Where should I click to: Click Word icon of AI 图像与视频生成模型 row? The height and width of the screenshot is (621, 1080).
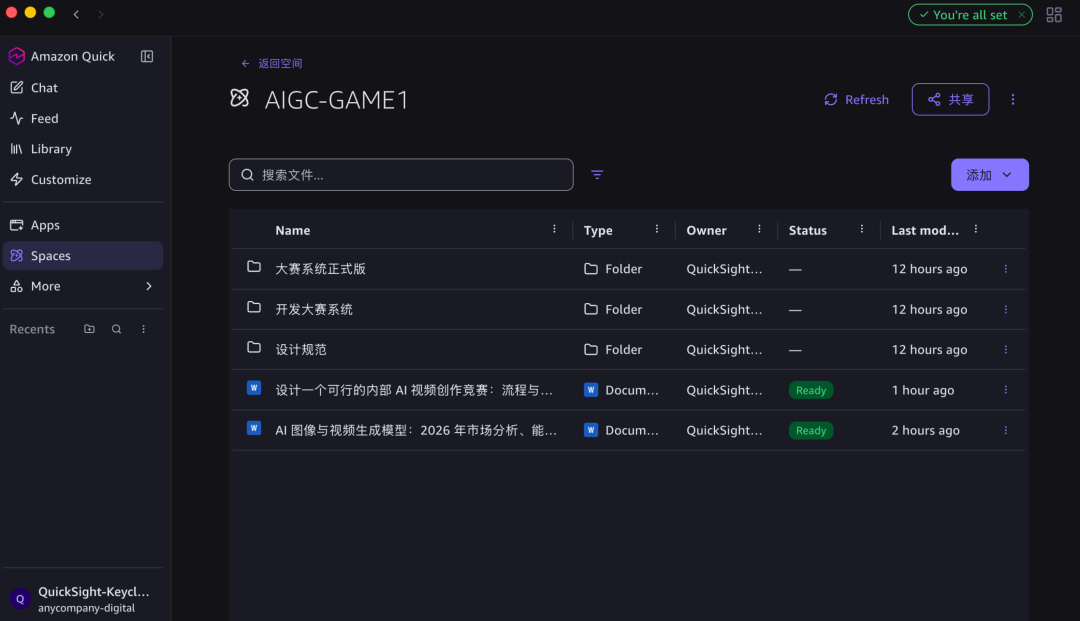(x=253, y=428)
